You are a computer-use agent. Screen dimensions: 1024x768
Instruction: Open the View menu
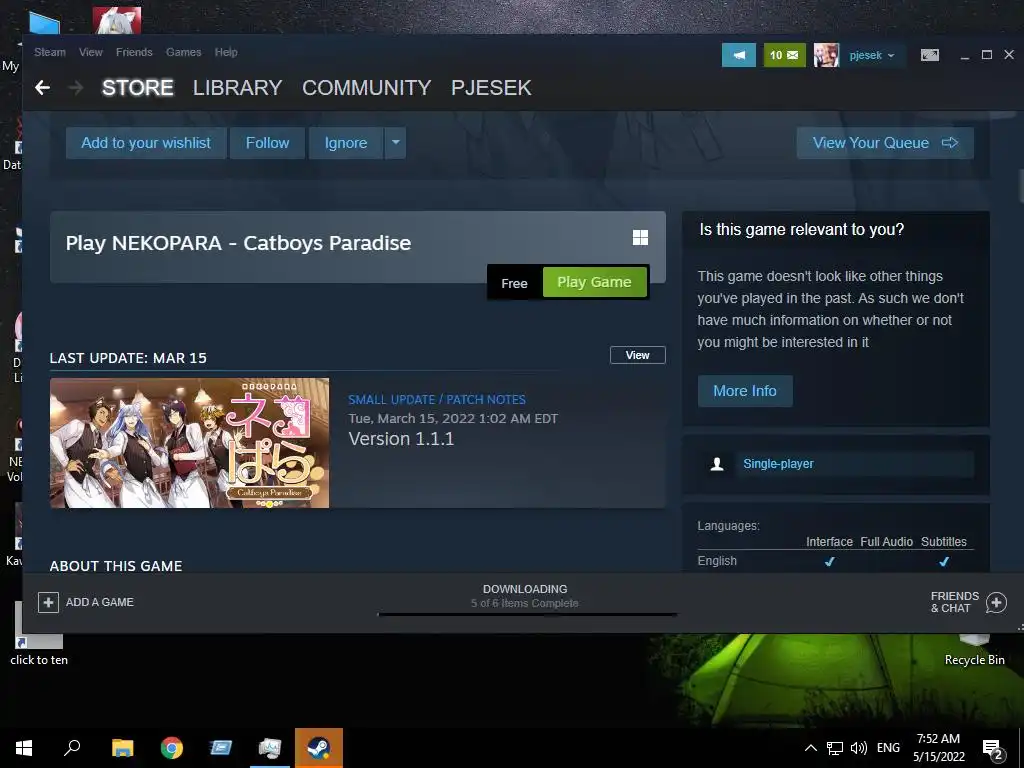91,52
